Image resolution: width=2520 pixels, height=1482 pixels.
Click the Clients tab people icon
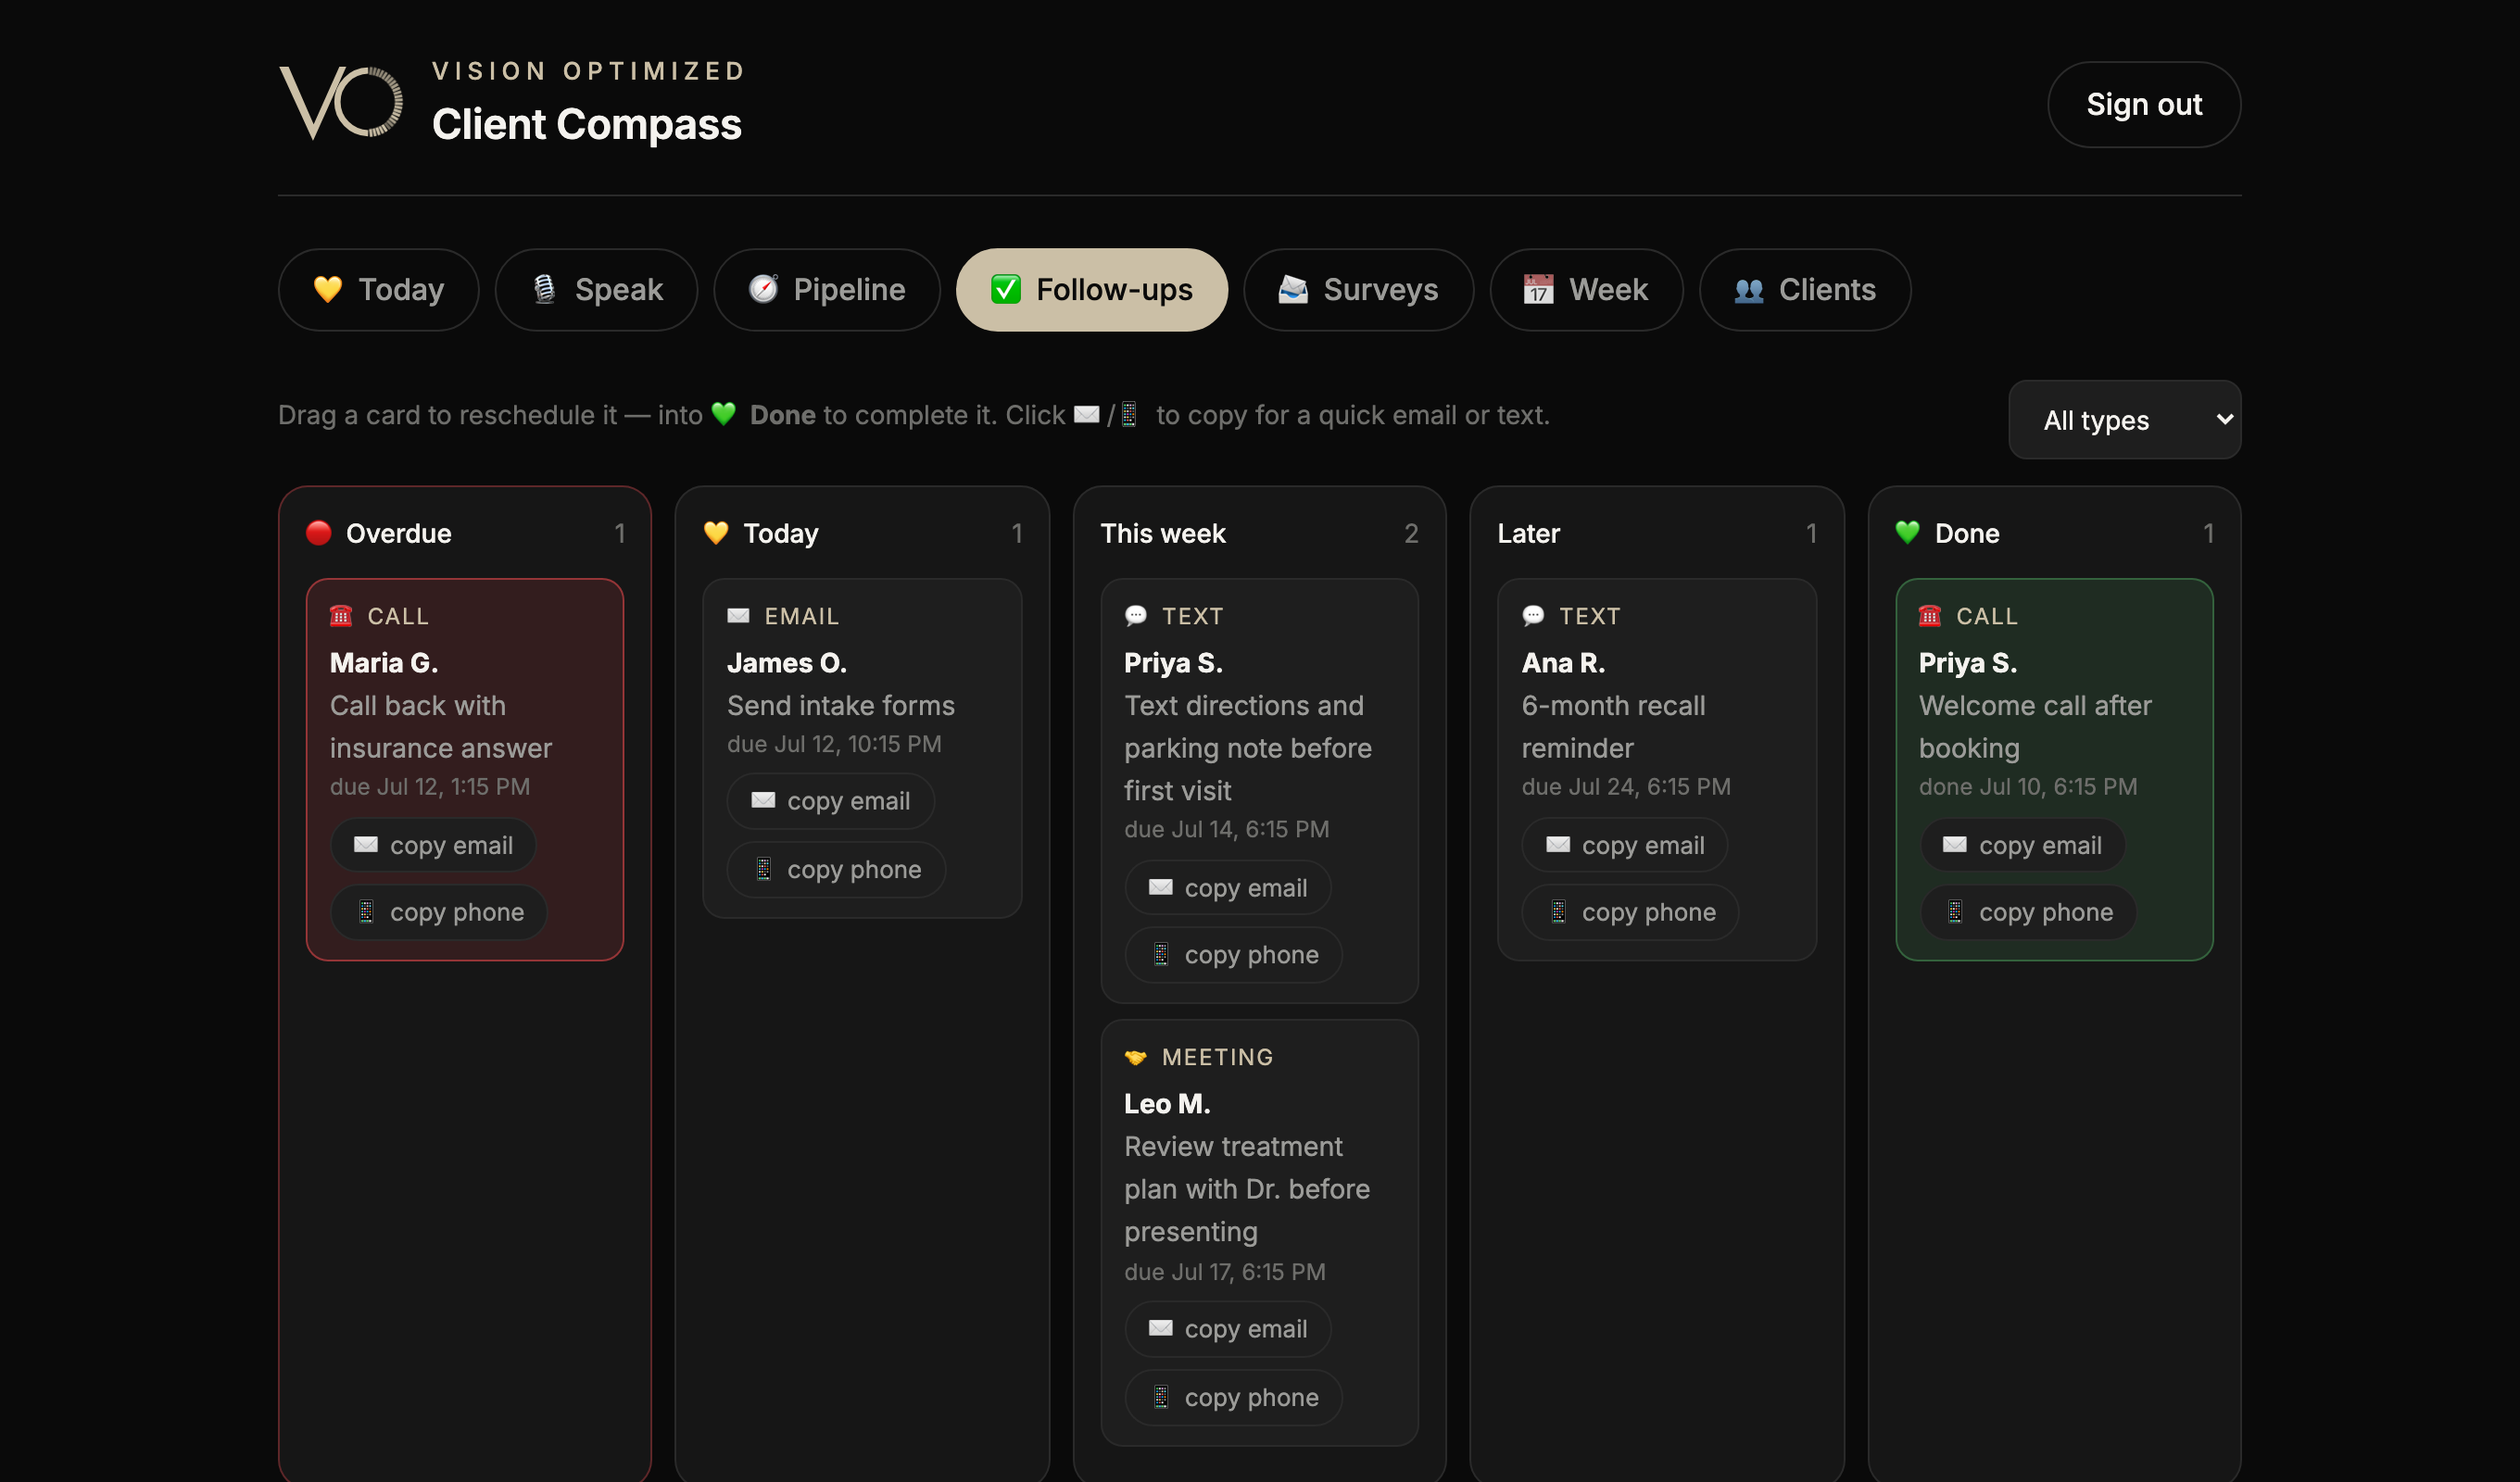(1749, 290)
